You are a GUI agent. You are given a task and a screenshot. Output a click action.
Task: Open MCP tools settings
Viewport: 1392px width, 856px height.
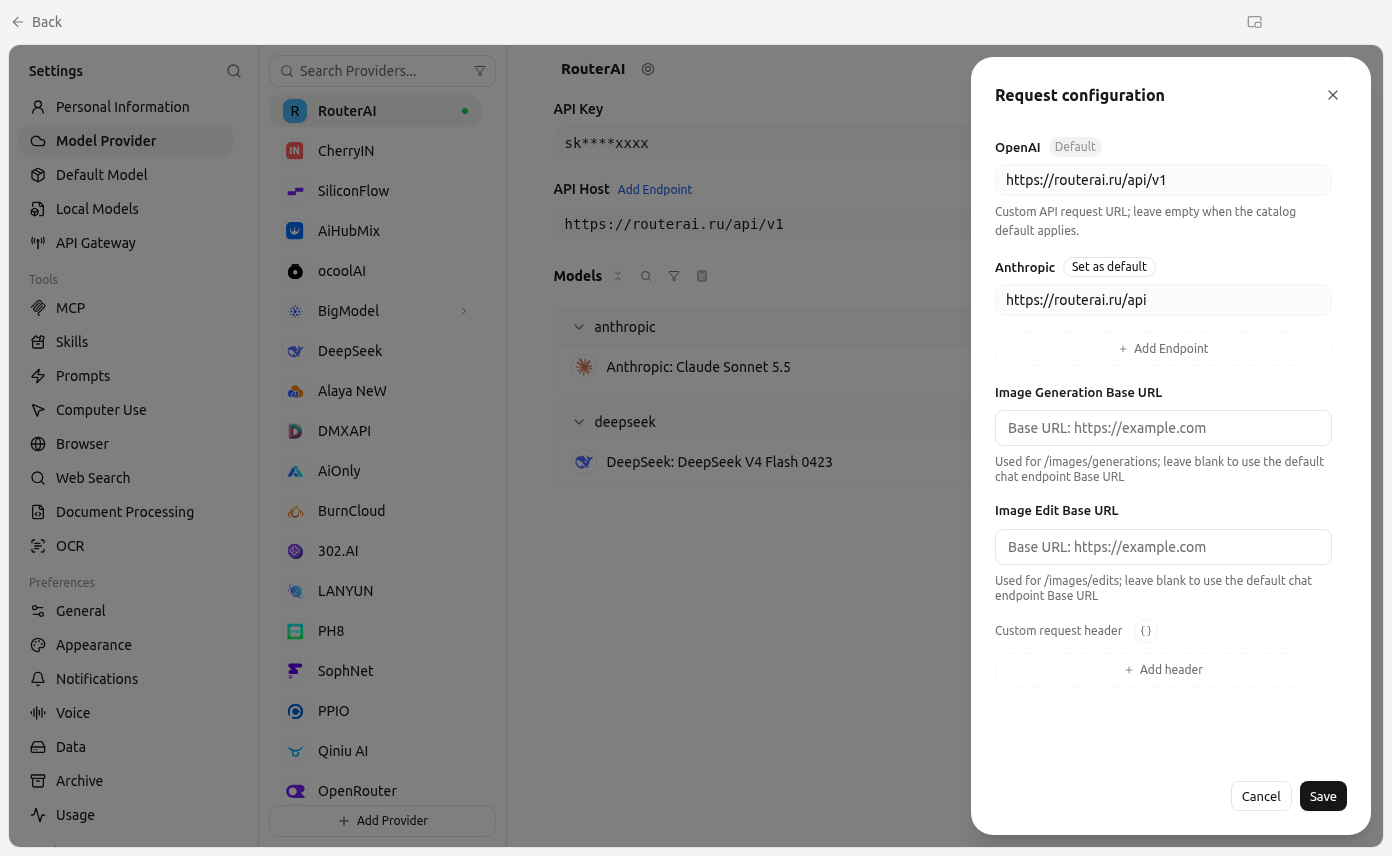click(x=126, y=308)
